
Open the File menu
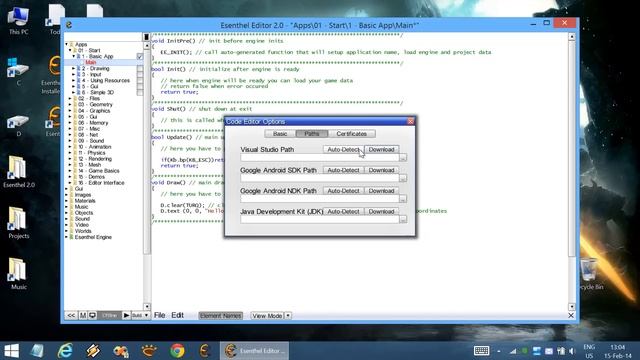pyautogui.click(x=159, y=315)
